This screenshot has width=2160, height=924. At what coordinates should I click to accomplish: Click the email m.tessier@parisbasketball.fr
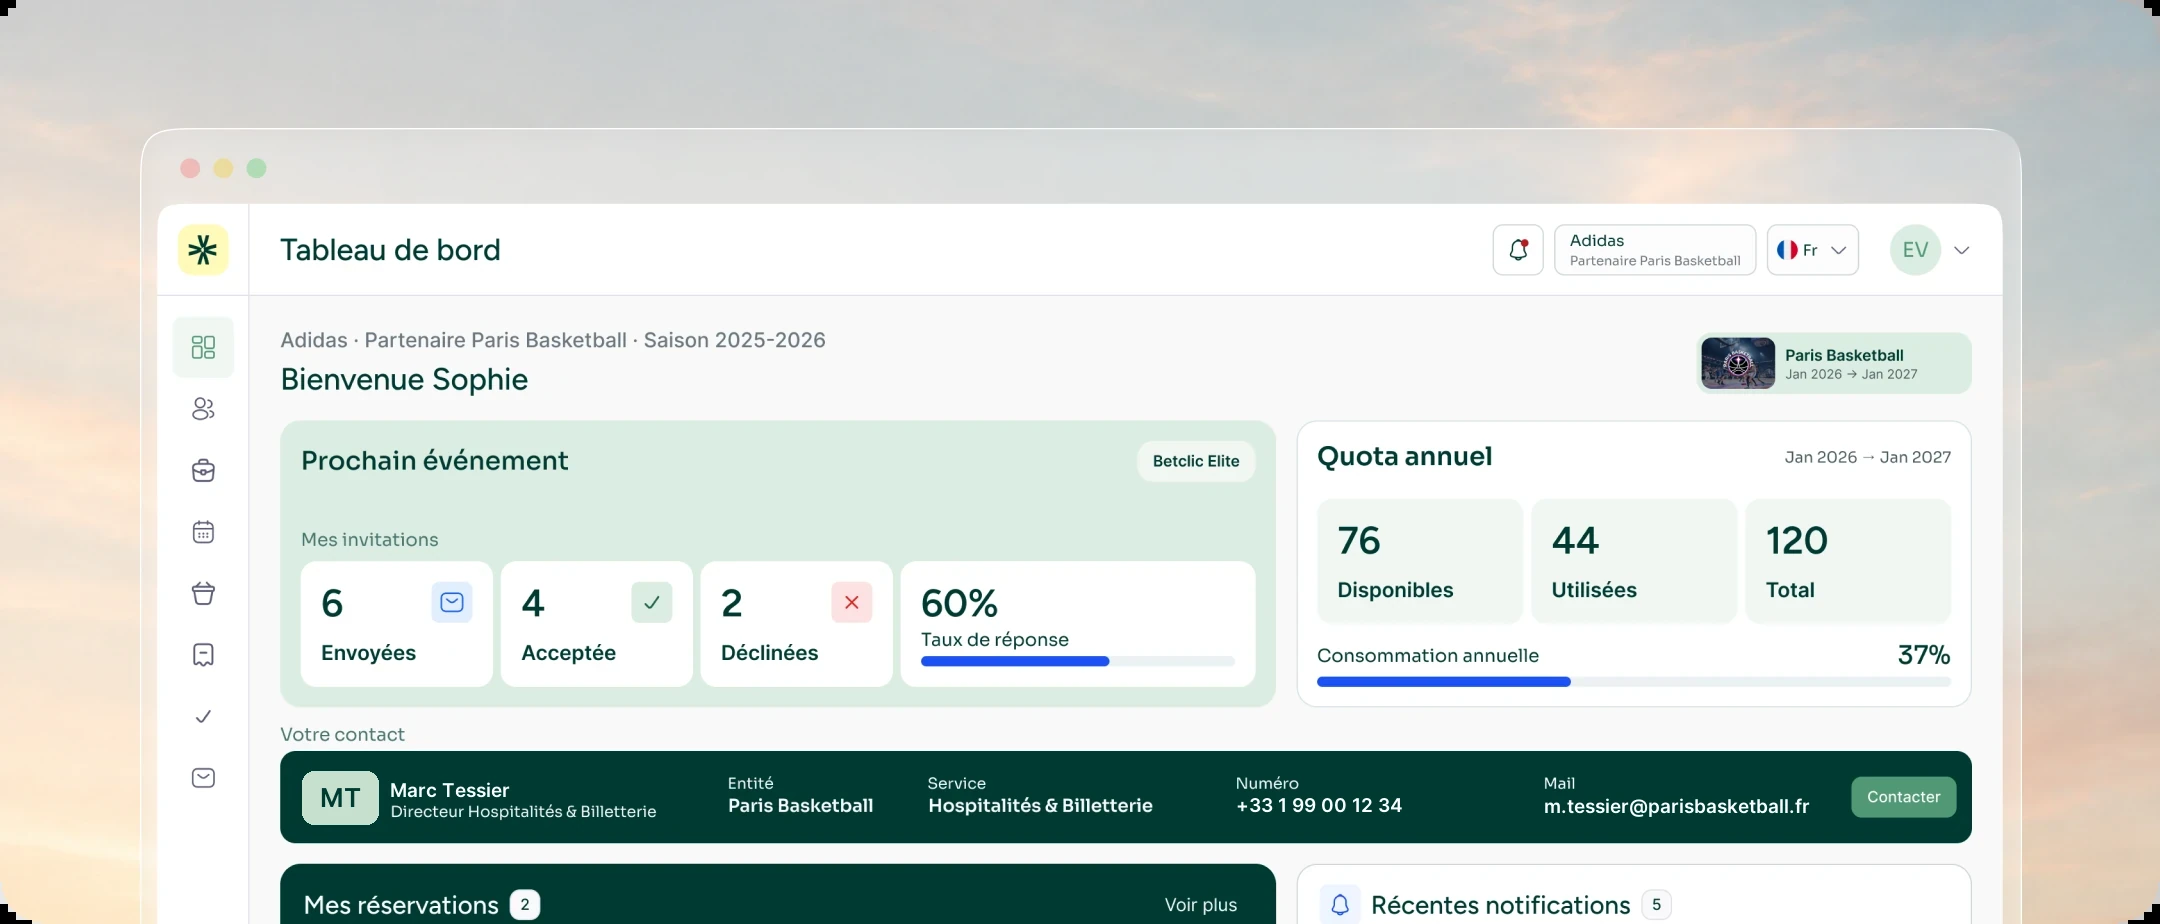(1676, 806)
